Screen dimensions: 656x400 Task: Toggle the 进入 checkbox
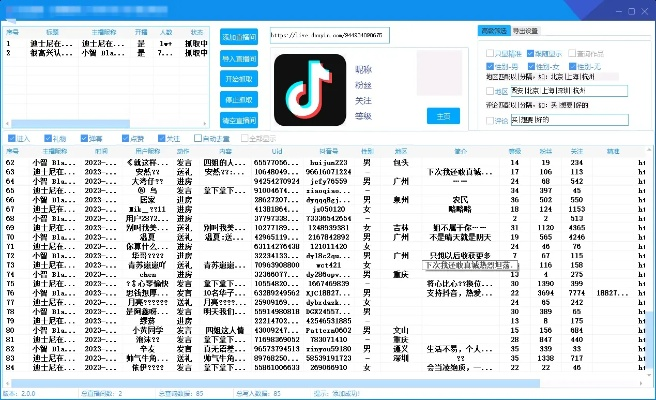[x=11, y=139]
